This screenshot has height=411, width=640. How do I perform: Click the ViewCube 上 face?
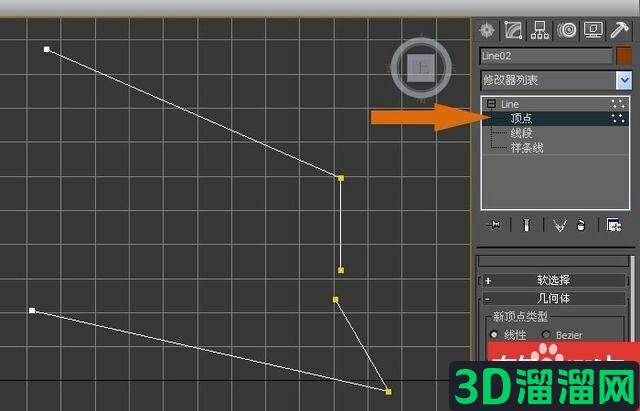click(x=421, y=68)
